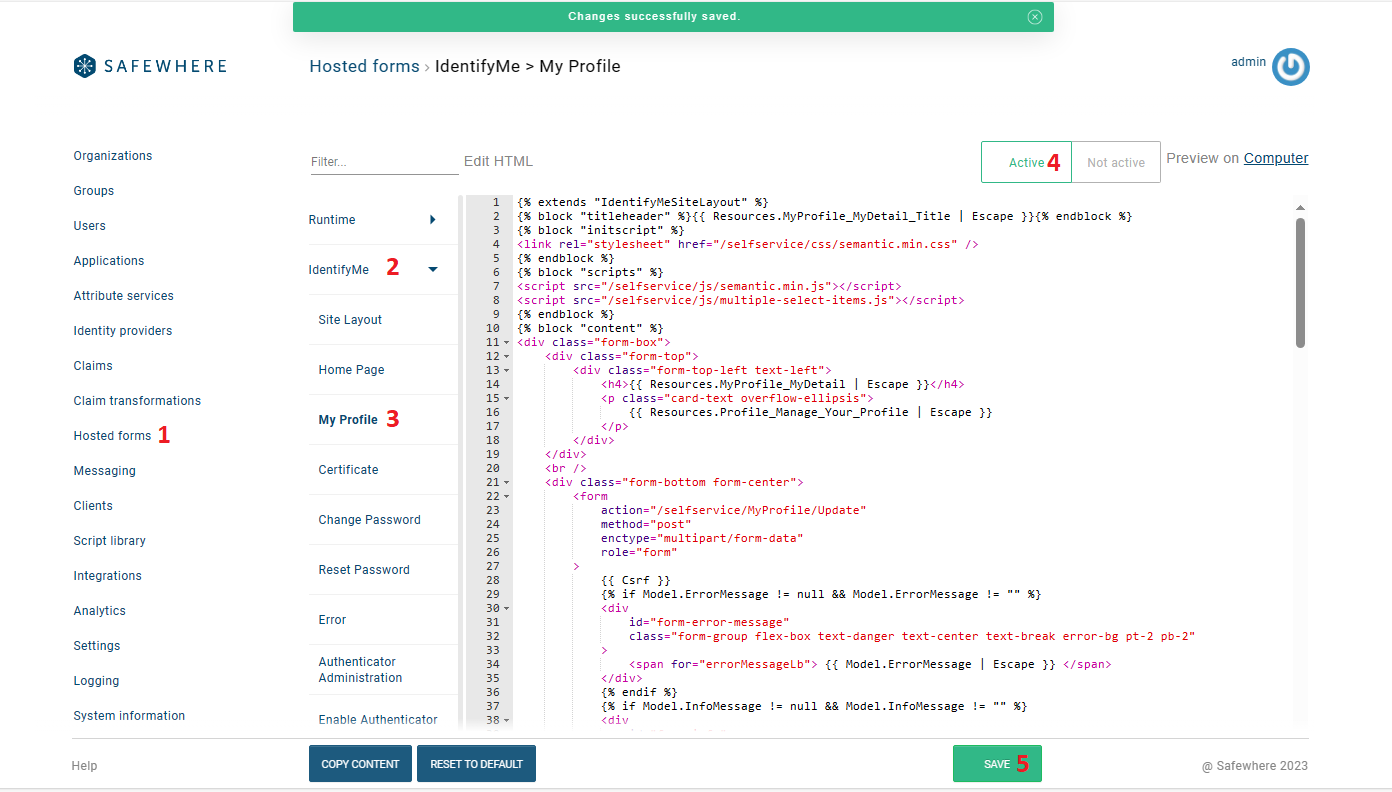
Task: Collapse the IdentifyMe section arrow
Action: tap(432, 270)
